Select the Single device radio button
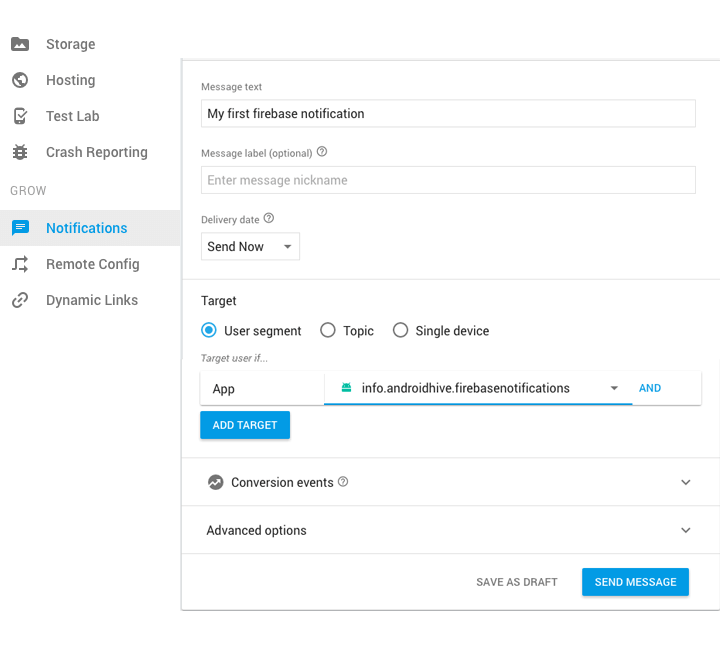This screenshot has width=720, height=663. (400, 330)
